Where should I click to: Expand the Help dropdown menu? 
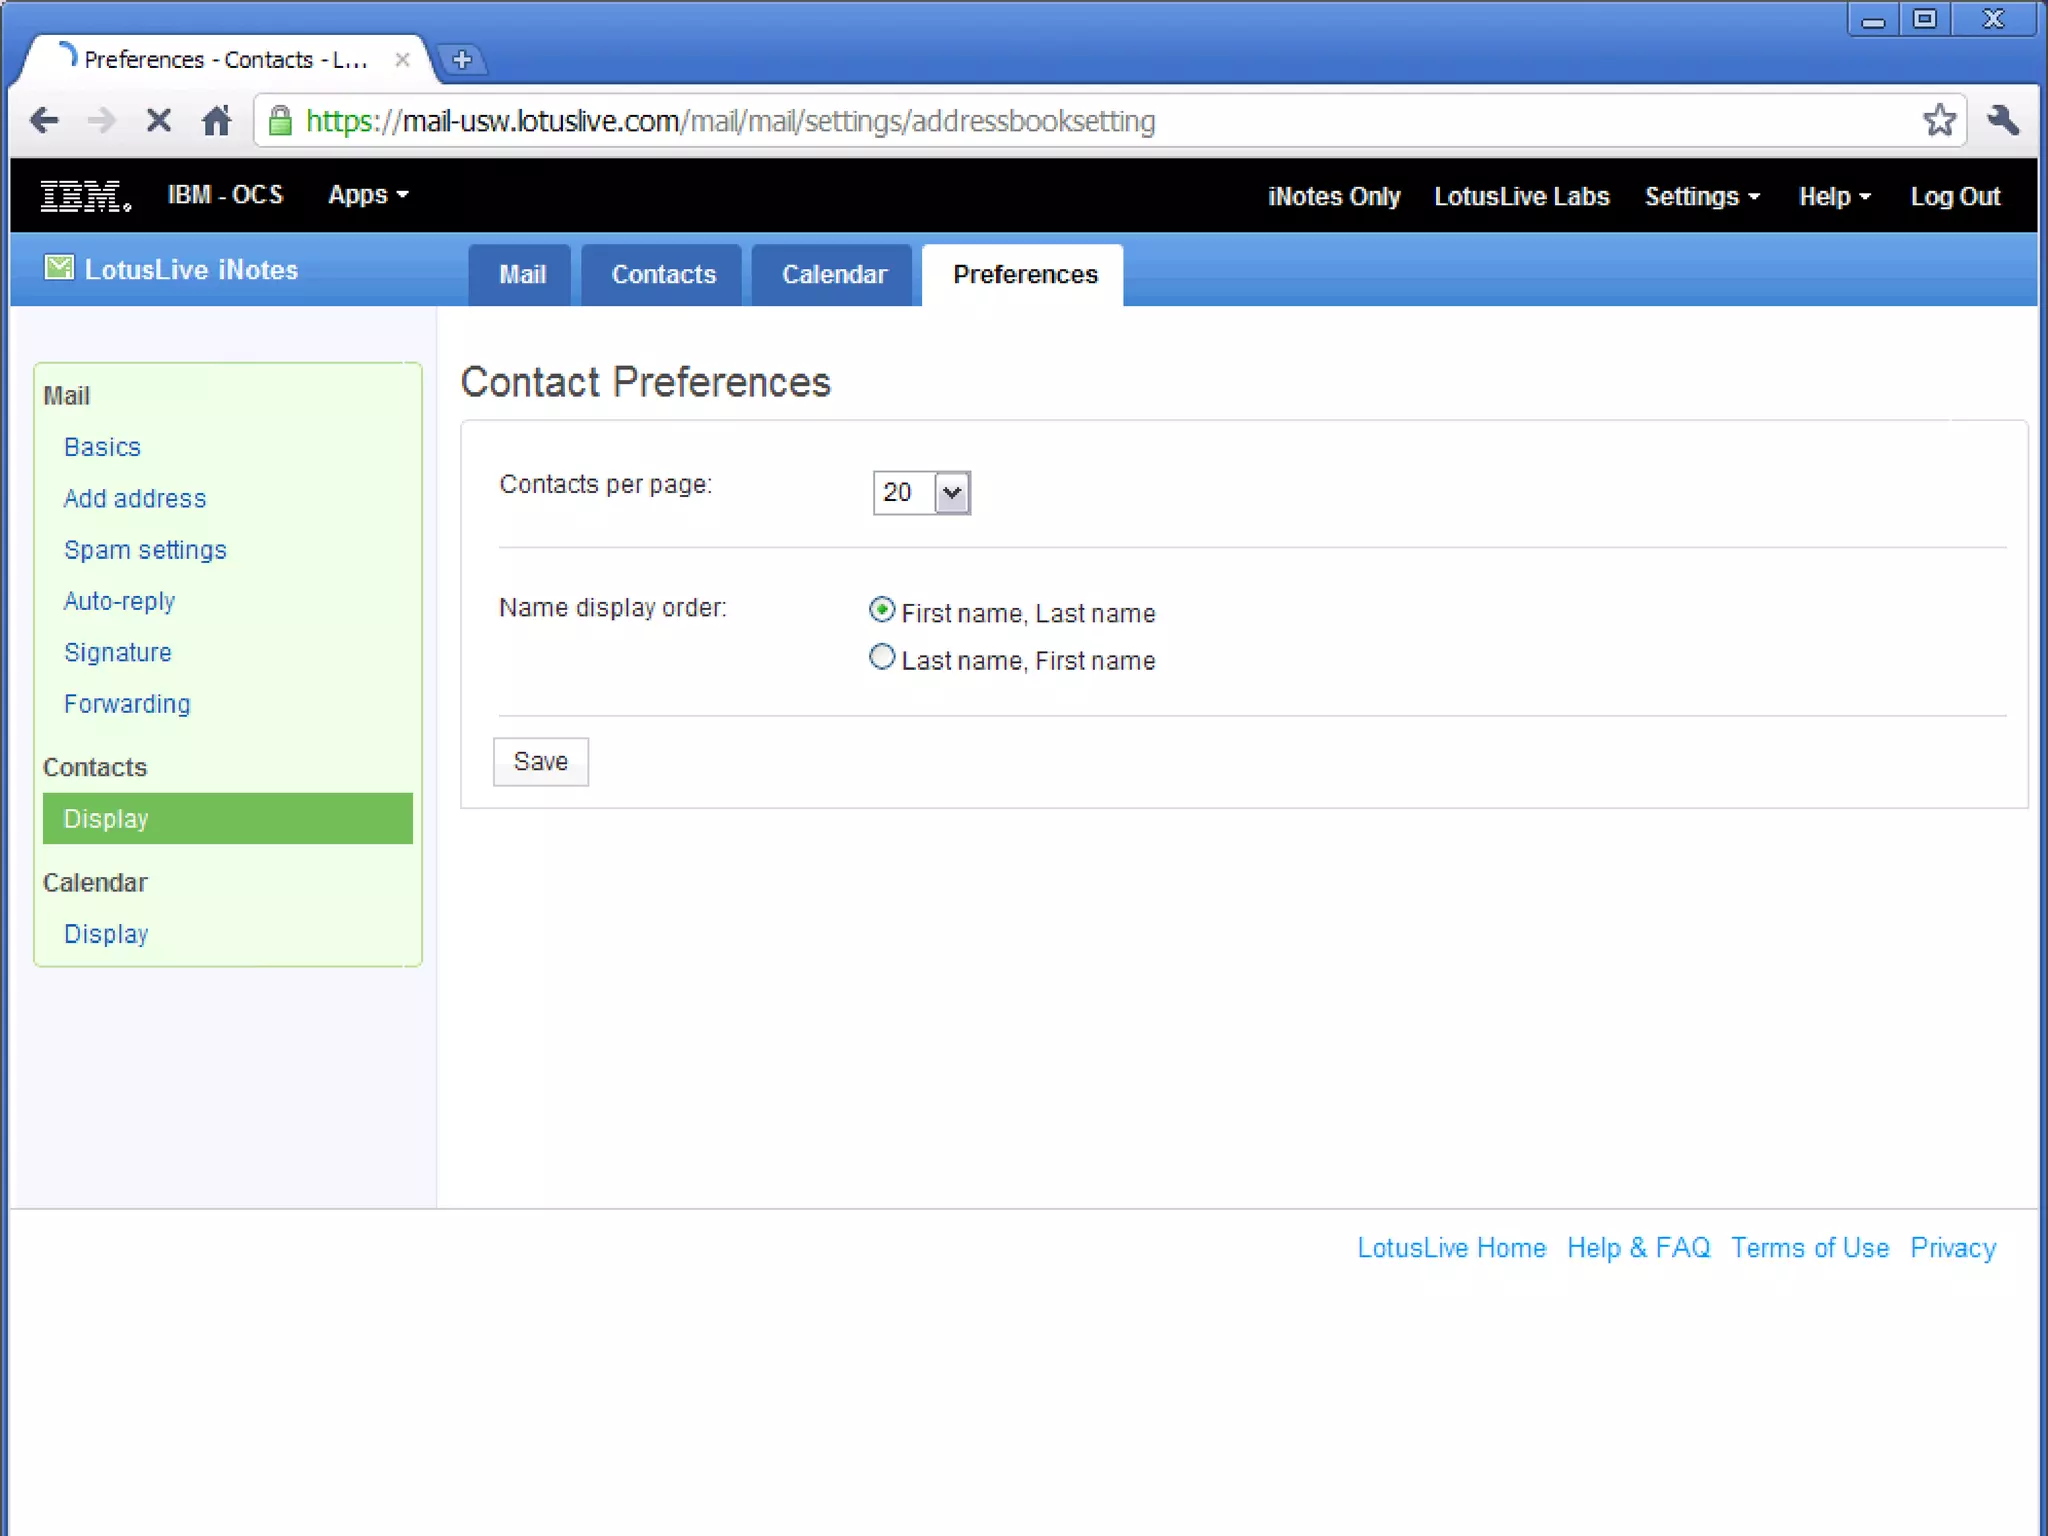click(x=1833, y=196)
